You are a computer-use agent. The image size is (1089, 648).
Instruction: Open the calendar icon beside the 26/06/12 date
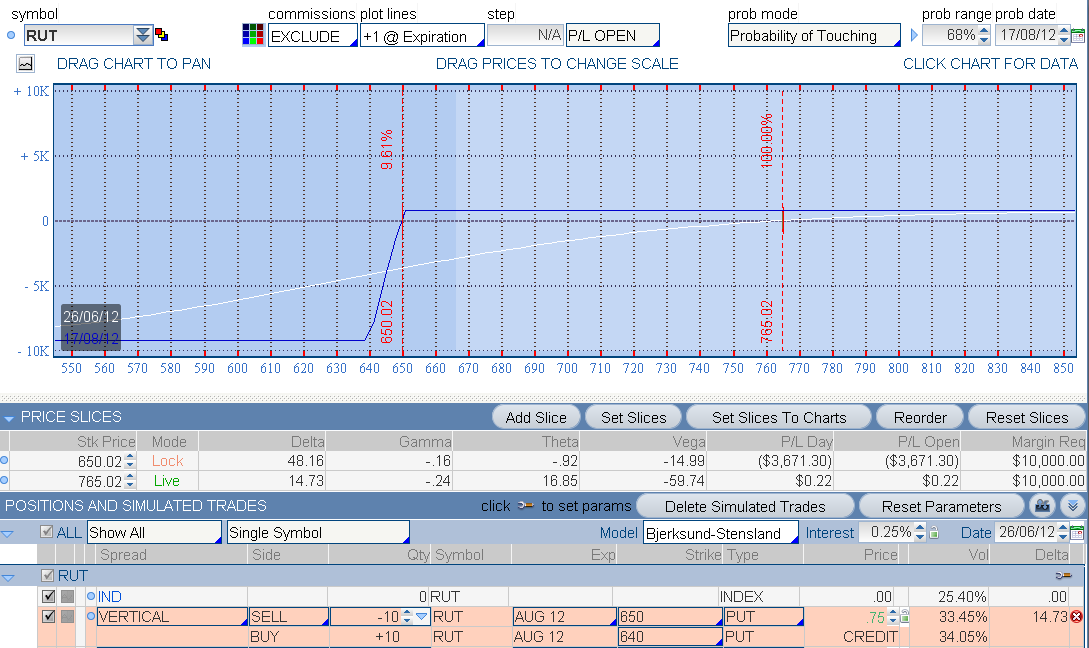(1077, 533)
